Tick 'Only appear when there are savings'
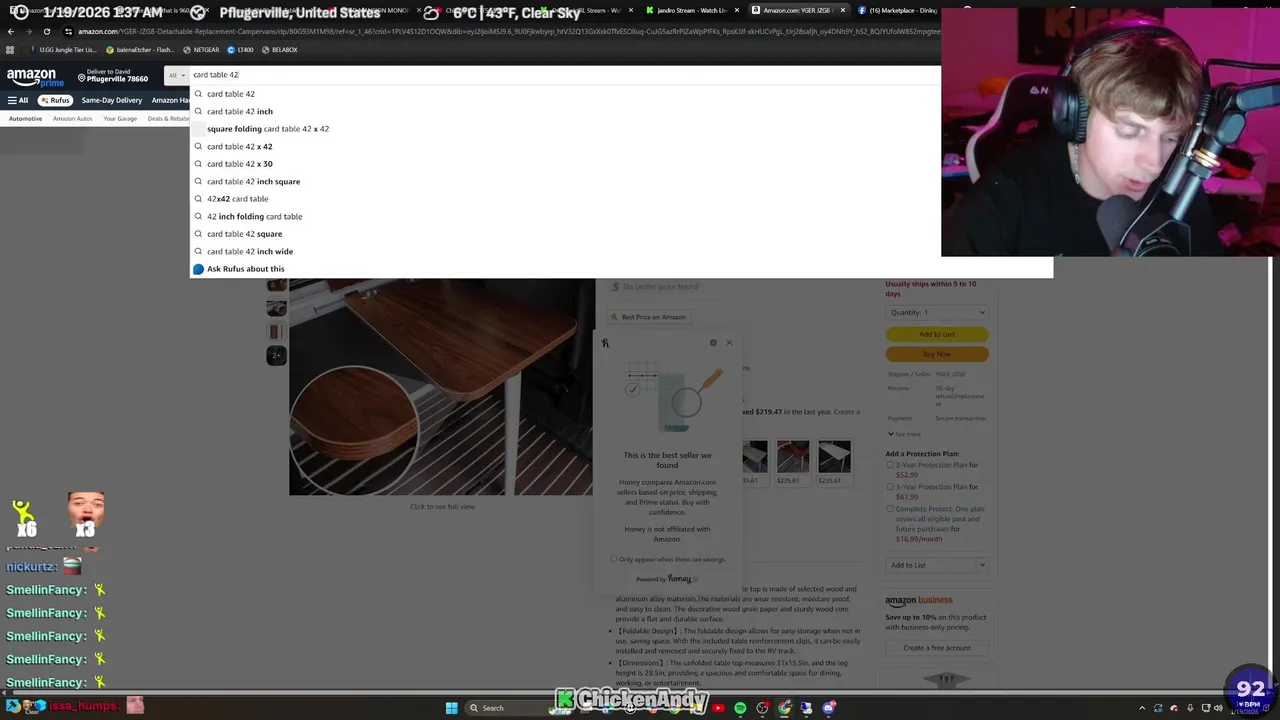The image size is (1280, 720). (615, 559)
